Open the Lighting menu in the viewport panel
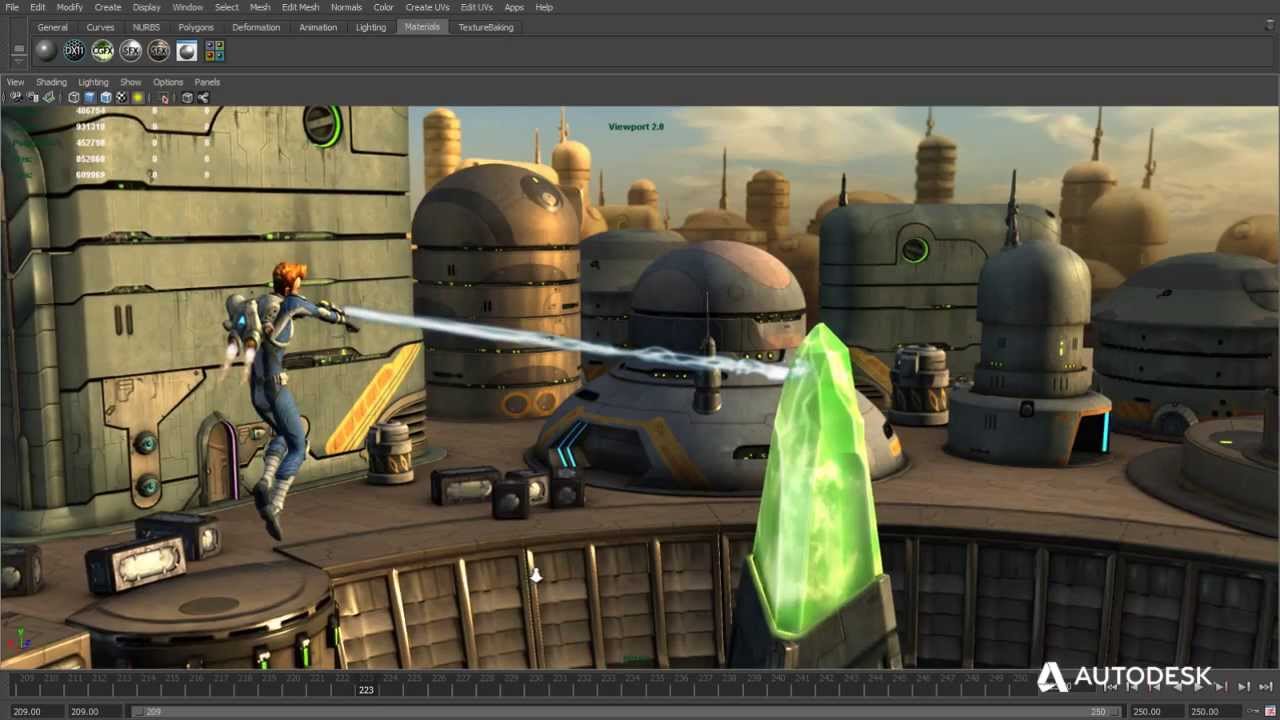The width and height of the screenshot is (1280, 720). pos(93,82)
